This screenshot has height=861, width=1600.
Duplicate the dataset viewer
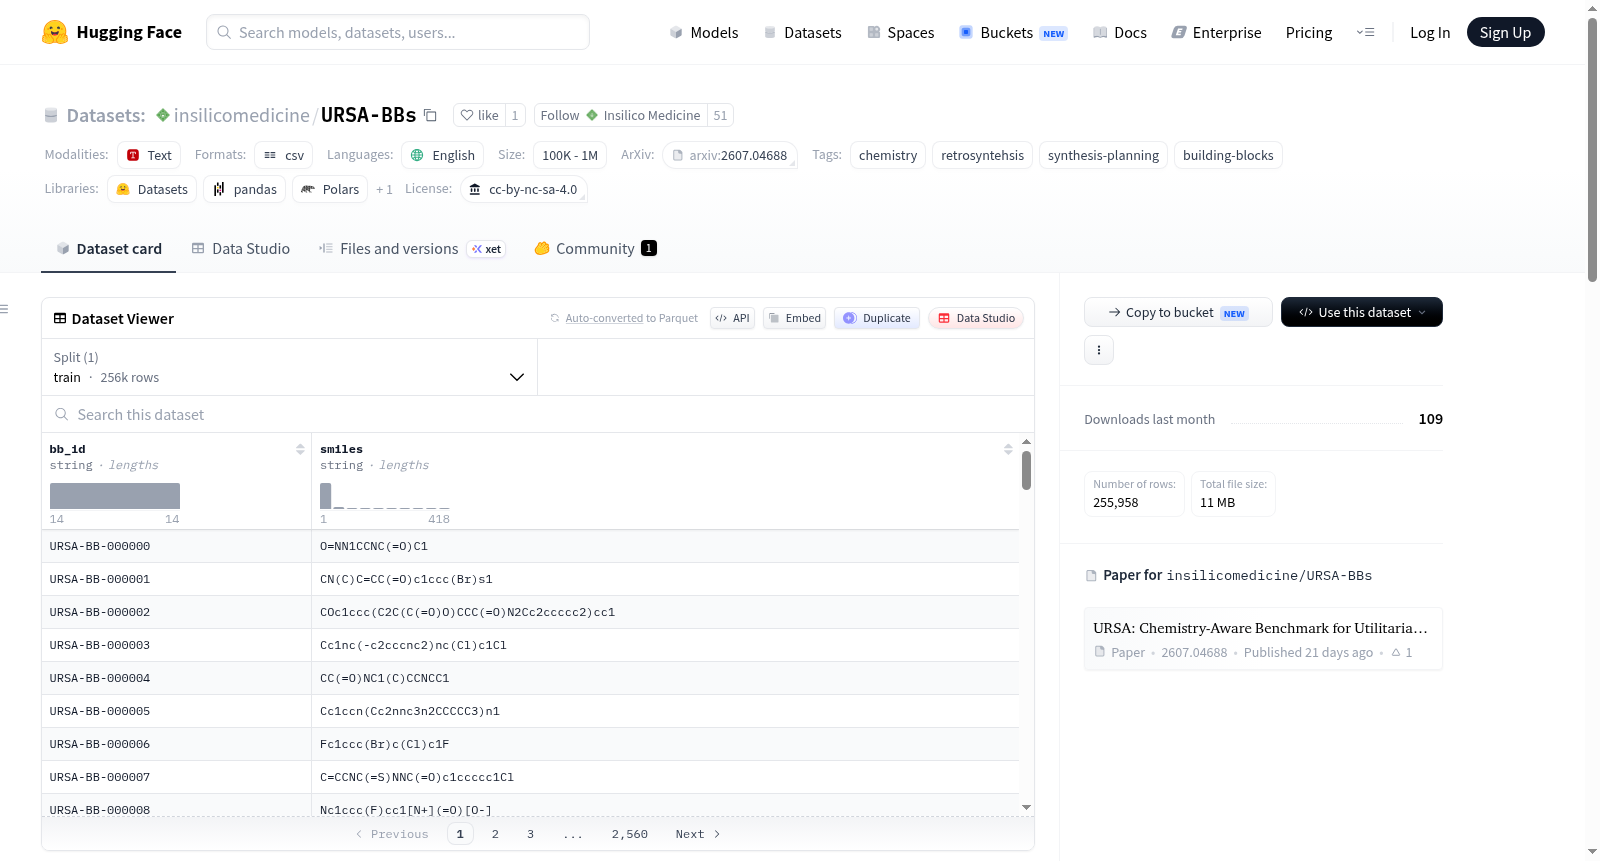tap(877, 318)
